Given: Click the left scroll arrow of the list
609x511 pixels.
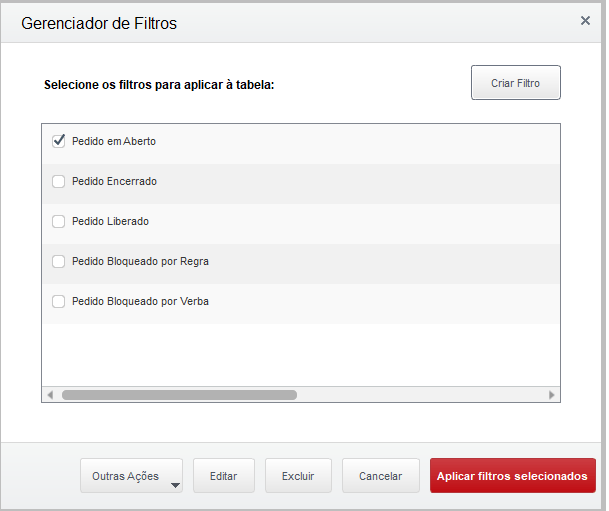Looking at the screenshot, I should [49, 395].
